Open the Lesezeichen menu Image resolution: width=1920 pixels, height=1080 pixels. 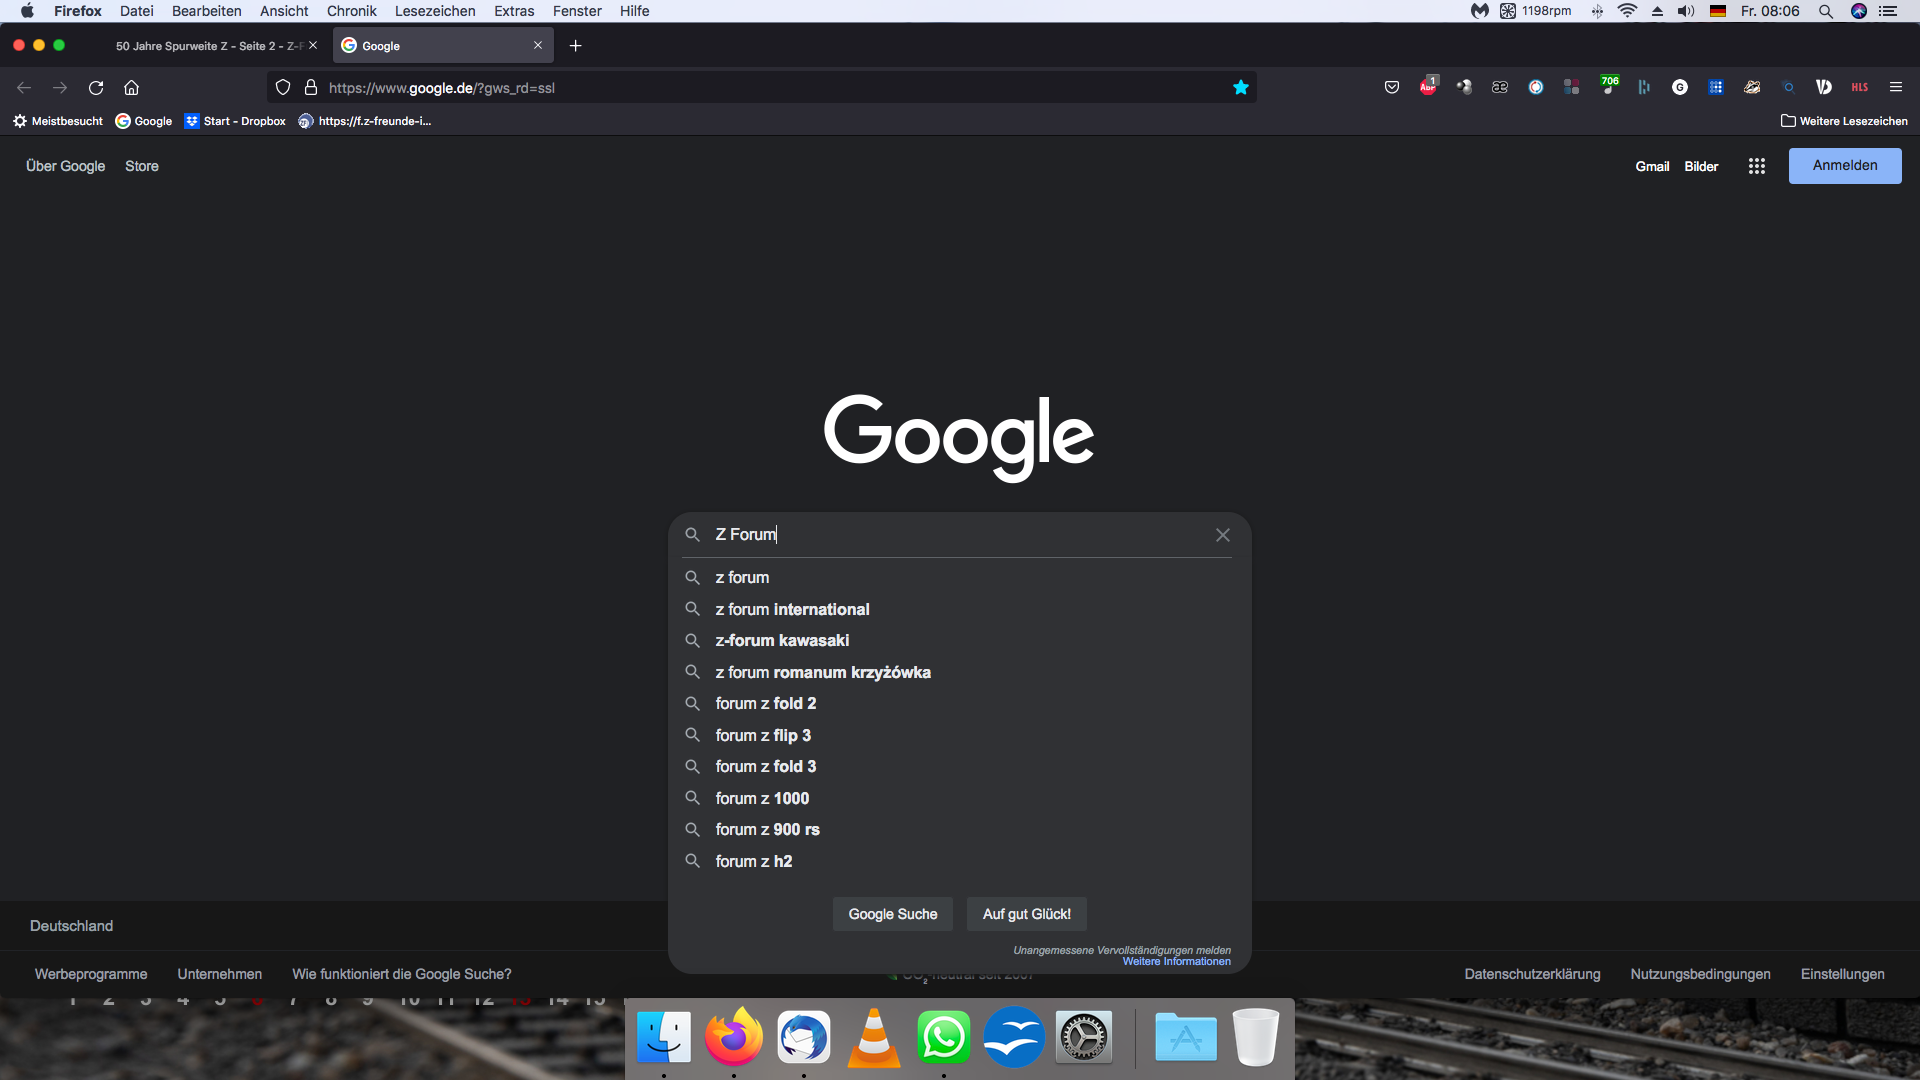(x=435, y=11)
